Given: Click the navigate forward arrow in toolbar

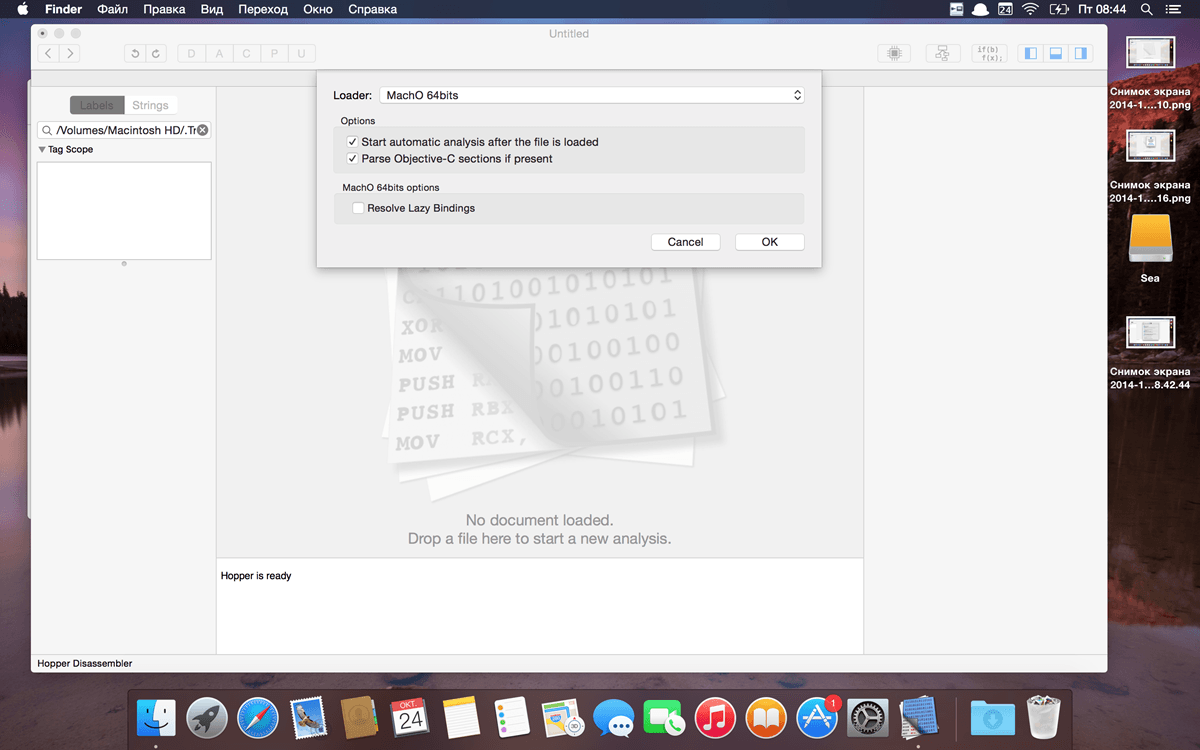Looking at the screenshot, I should click(x=70, y=53).
